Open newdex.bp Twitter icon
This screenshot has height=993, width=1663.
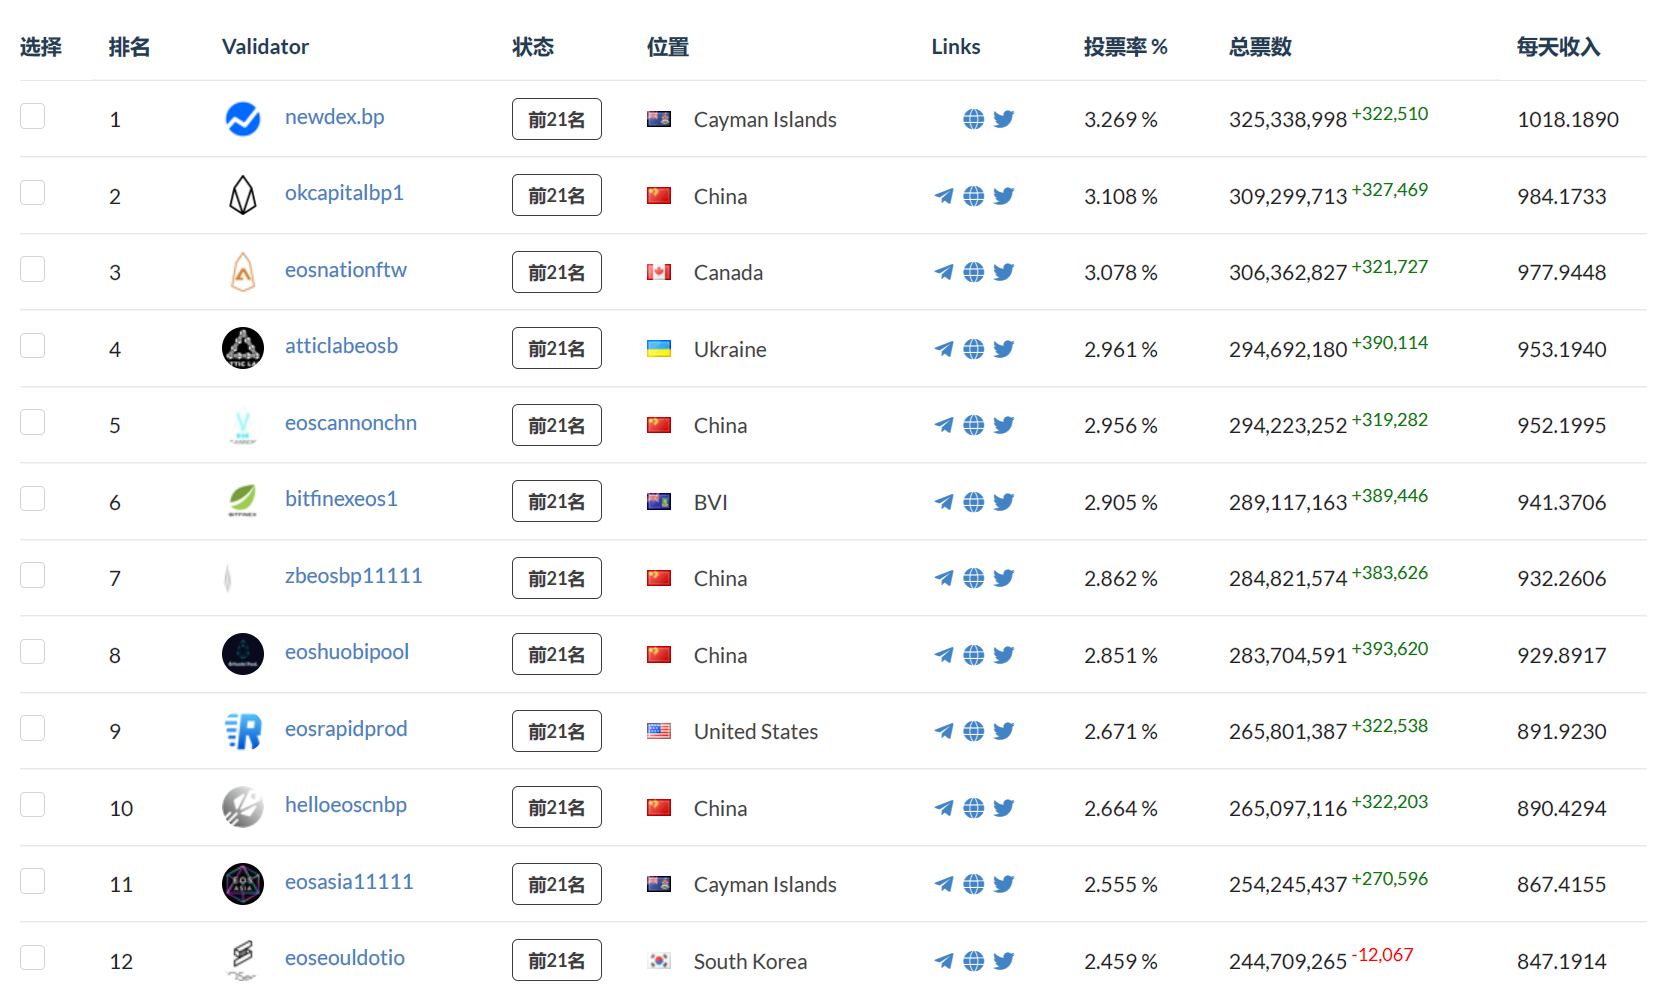coord(1004,119)
